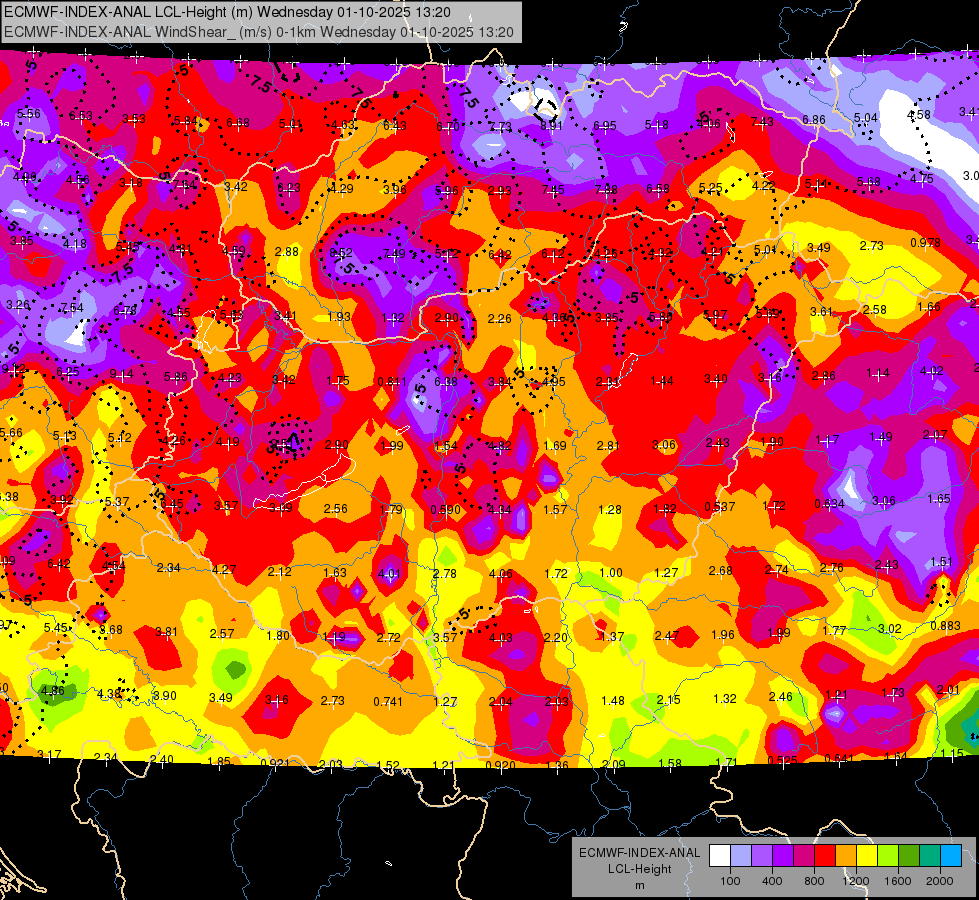Viewport: 979px width, 900px height.
Task: Select the yellow legend color box
Action: tap(867, 855)
